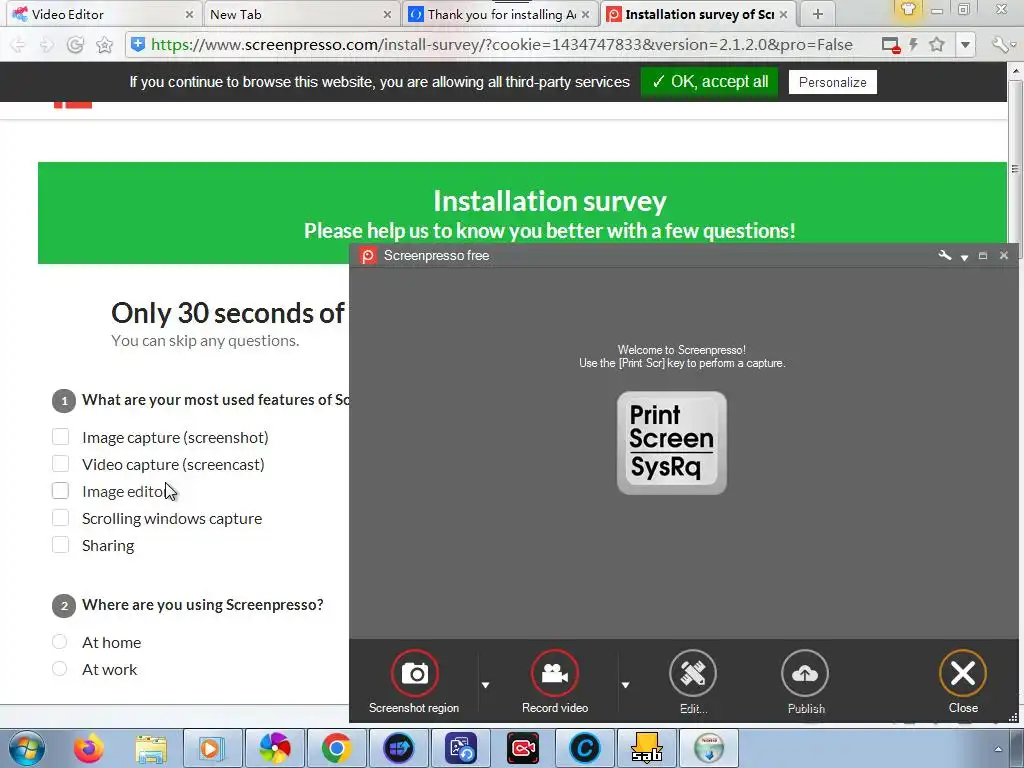Open the dark windows-arrow app in taskbar
The width and height of the screenshot is (1024, 768).
pyautogui.click(x=398, y=748)
